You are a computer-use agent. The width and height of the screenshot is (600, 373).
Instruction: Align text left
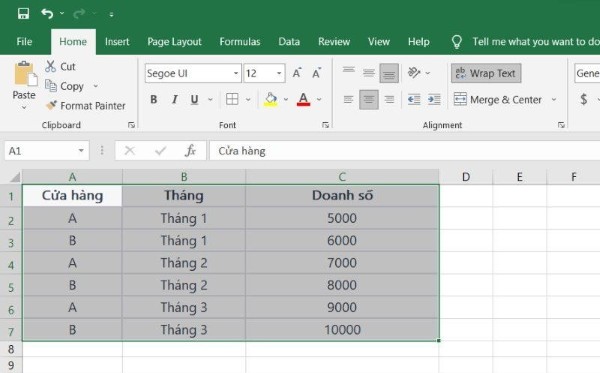click(348, 99)
